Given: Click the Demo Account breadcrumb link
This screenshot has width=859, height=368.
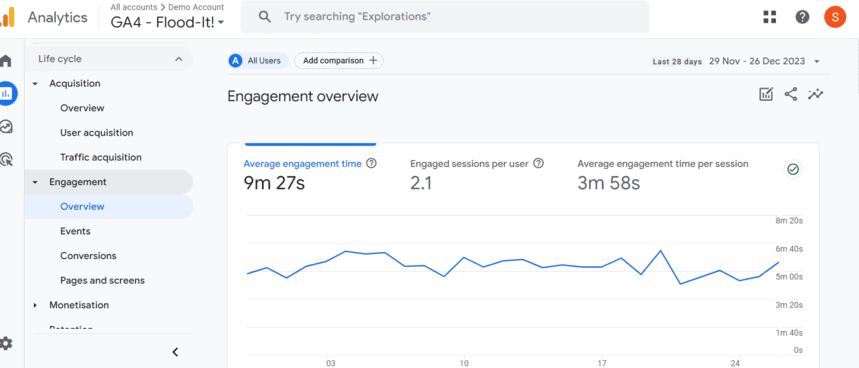Looking at the screenshot, I should click(196, 7).
